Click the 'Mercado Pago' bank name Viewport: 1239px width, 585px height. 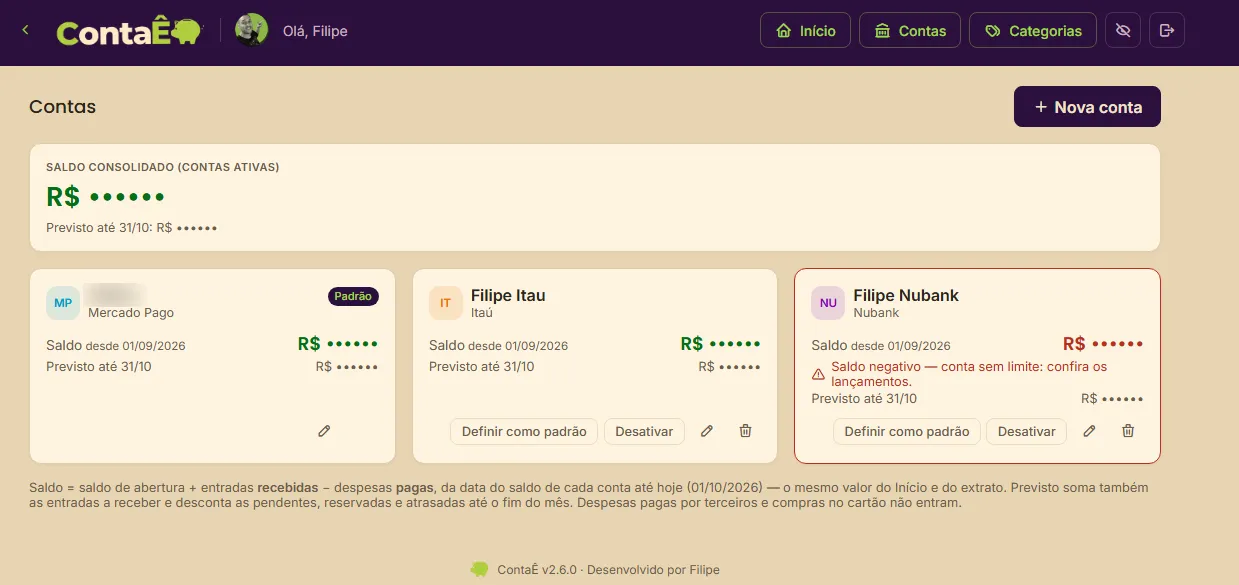click(x=131, y=313)
